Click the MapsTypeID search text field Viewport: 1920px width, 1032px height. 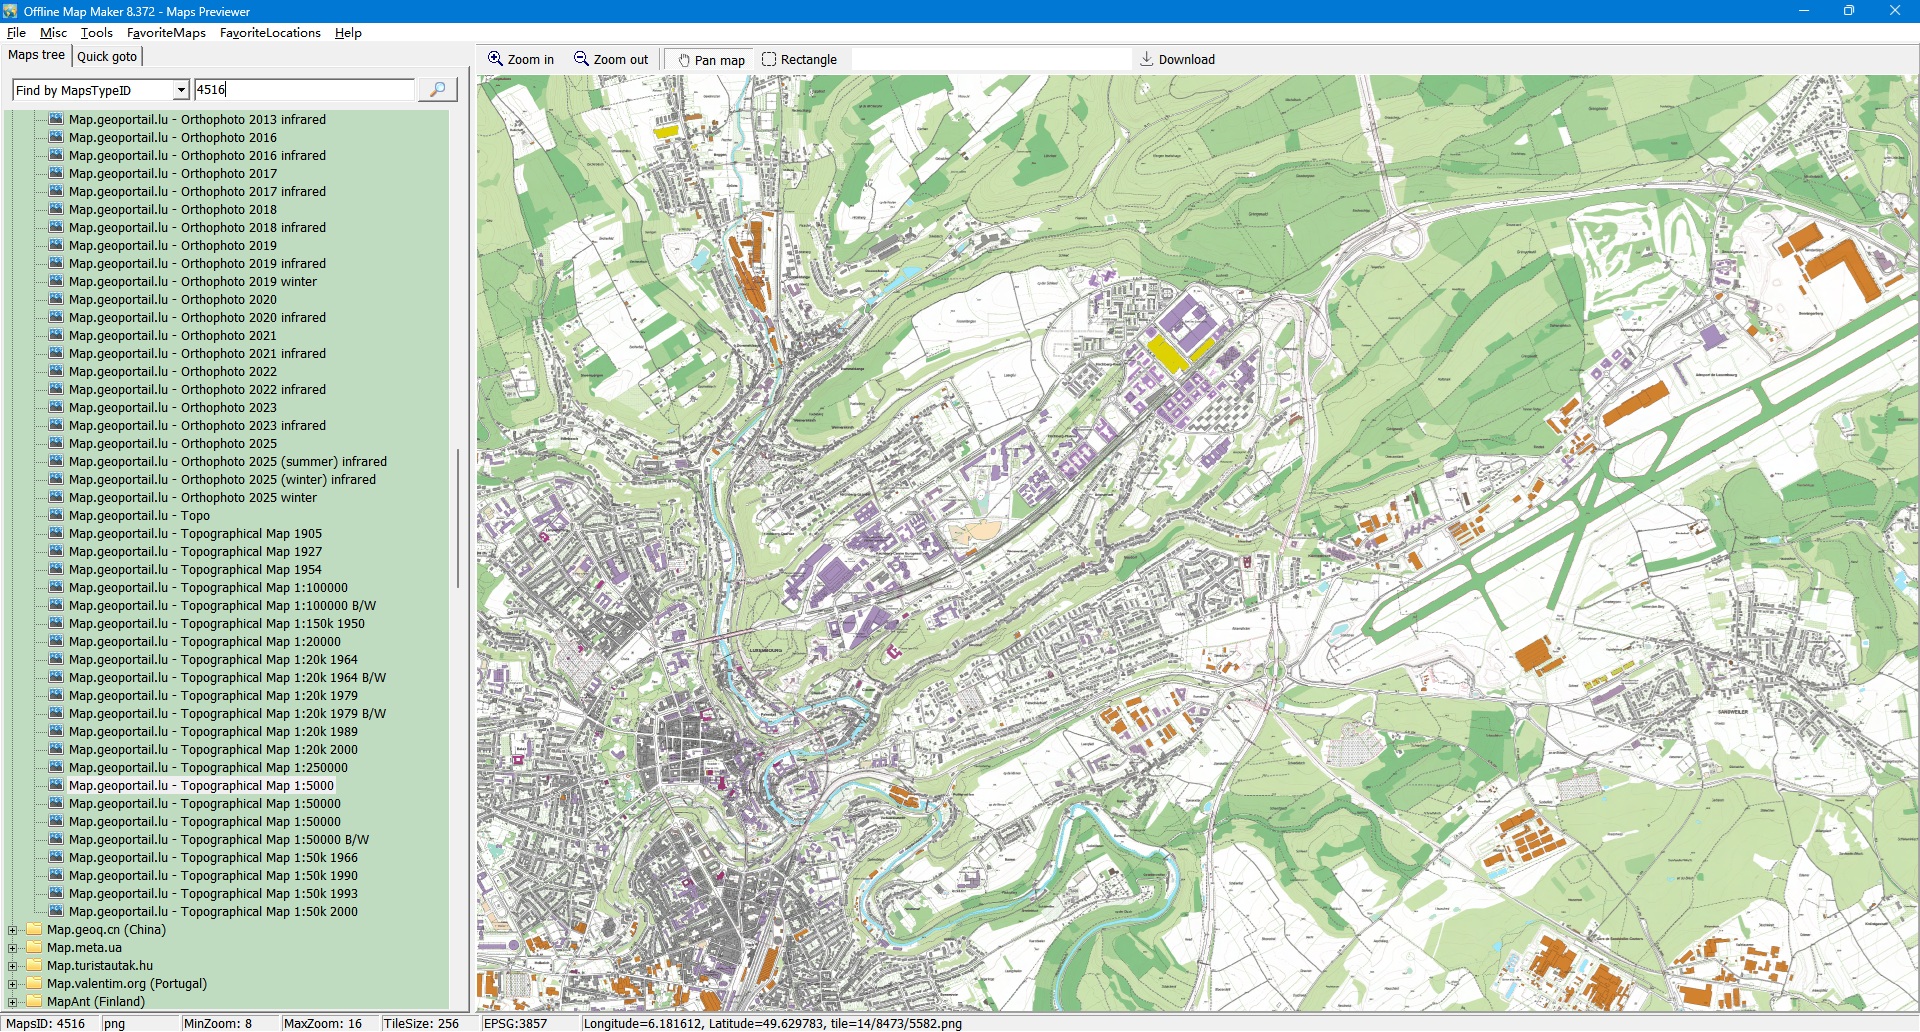(304, 90)
